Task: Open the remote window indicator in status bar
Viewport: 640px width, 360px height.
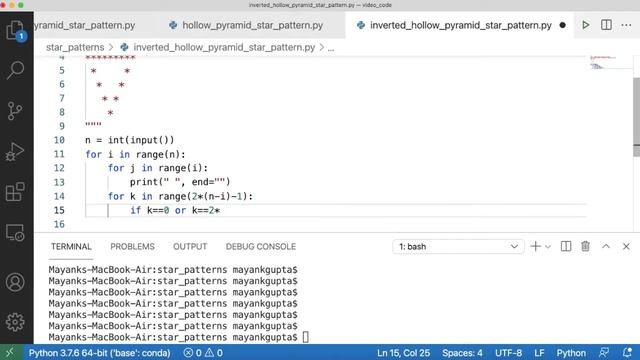Action: [10, 352]
